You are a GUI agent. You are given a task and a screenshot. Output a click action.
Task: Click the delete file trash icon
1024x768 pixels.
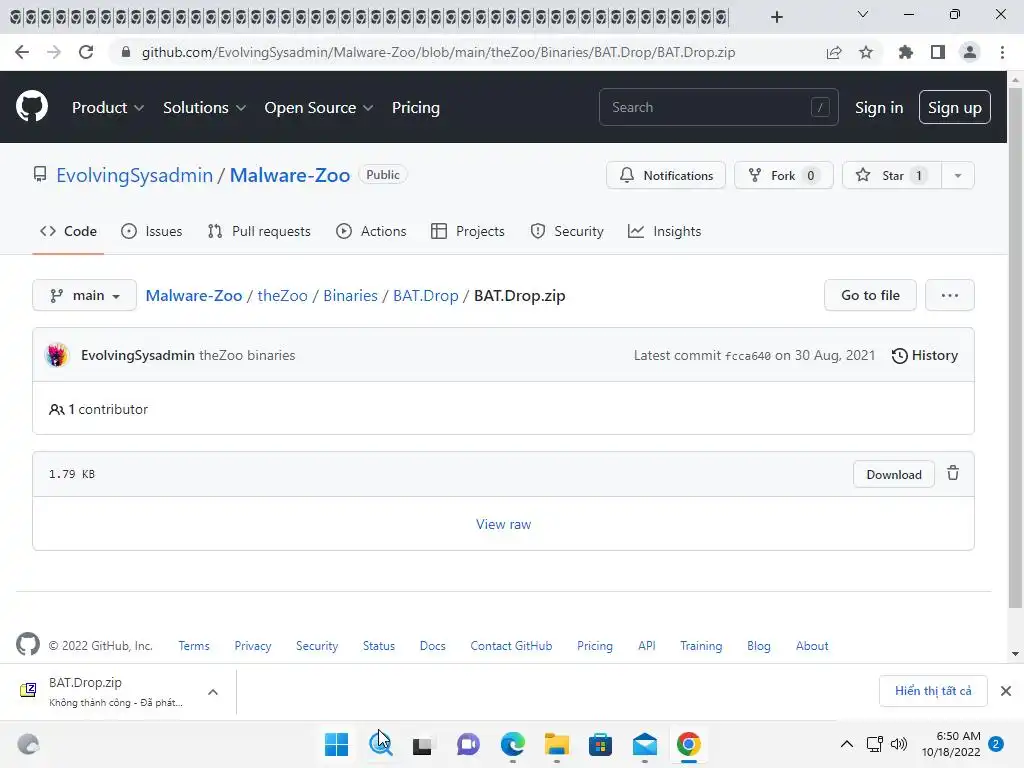pyautogui.click(x=953, y=473)
